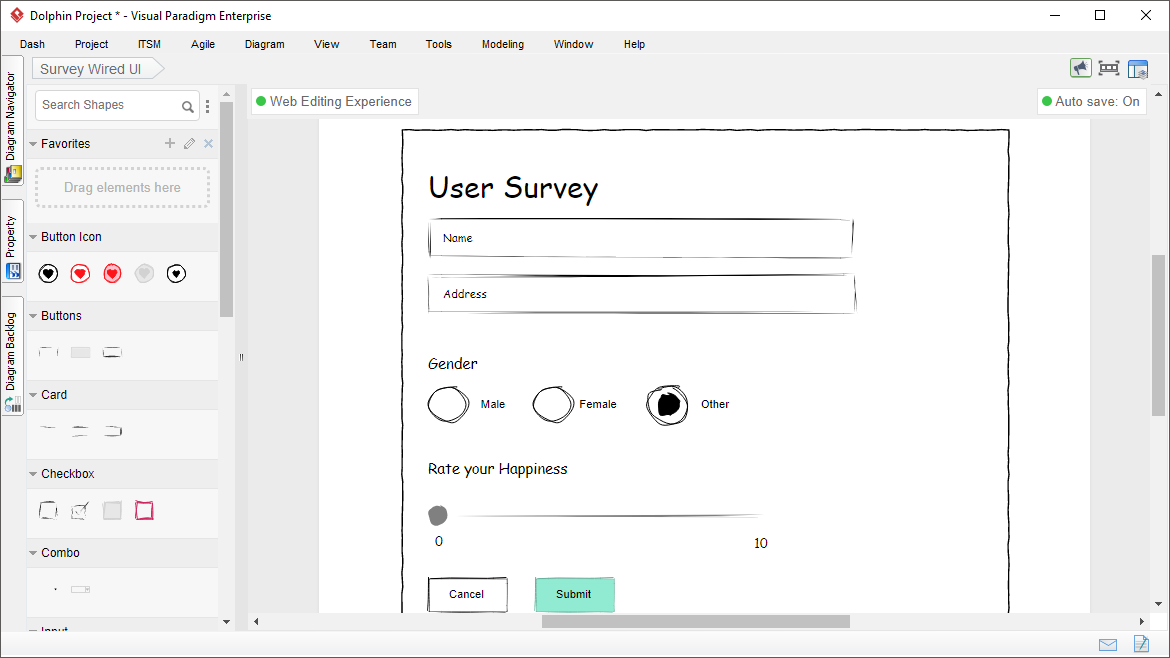This screenshot has height=658, width=1170.
Task: Open the Project menu
Action: (91, 44)
